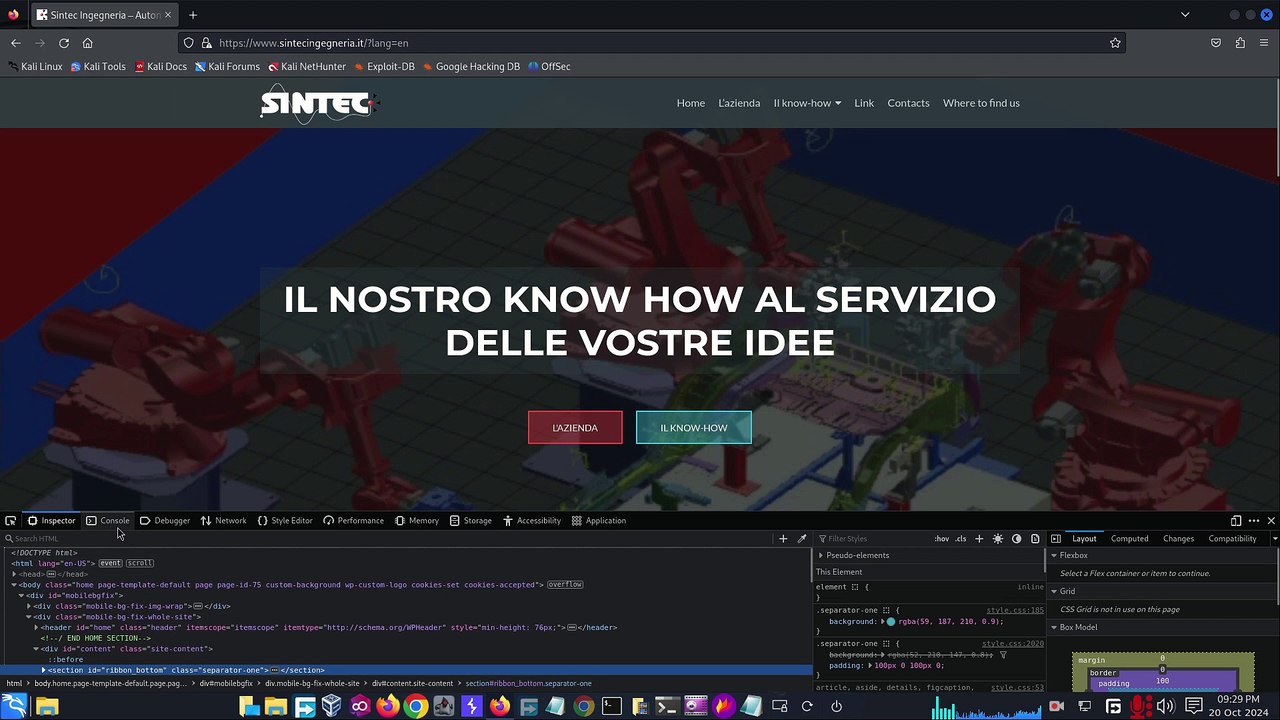Toggle dark color scheme simulation

click(1017, 539)
